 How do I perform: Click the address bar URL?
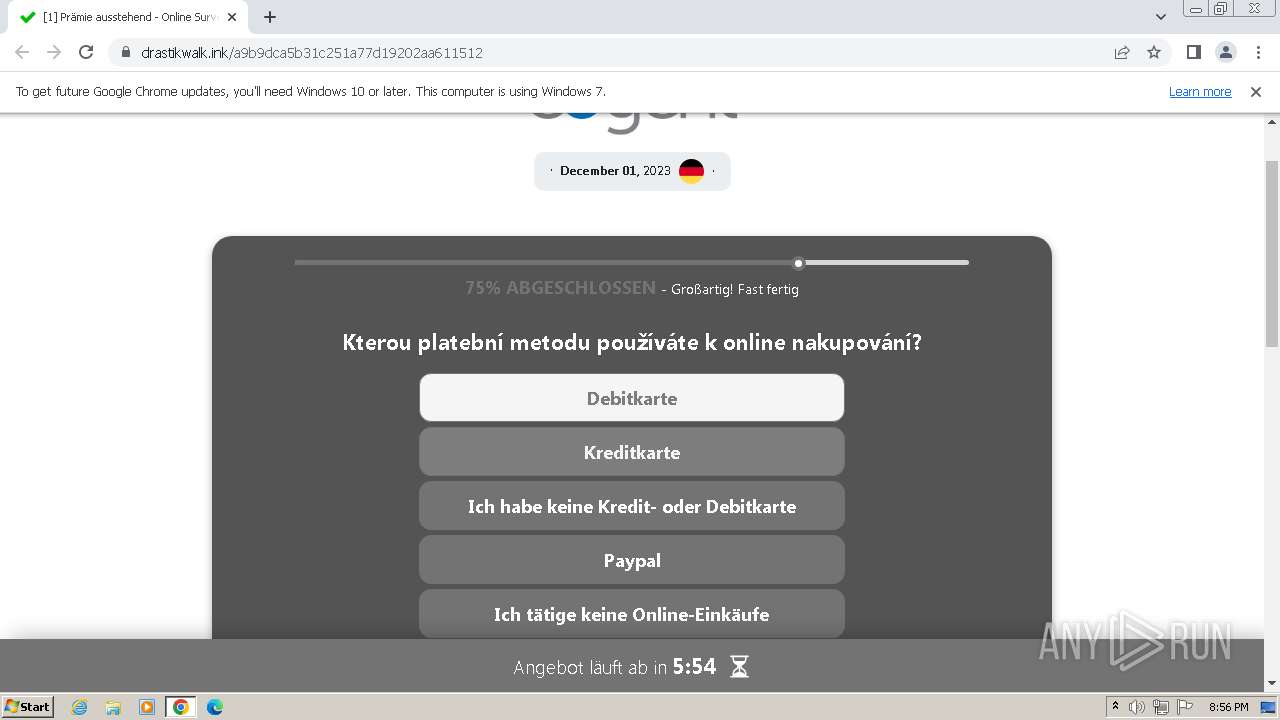(312, 53)
